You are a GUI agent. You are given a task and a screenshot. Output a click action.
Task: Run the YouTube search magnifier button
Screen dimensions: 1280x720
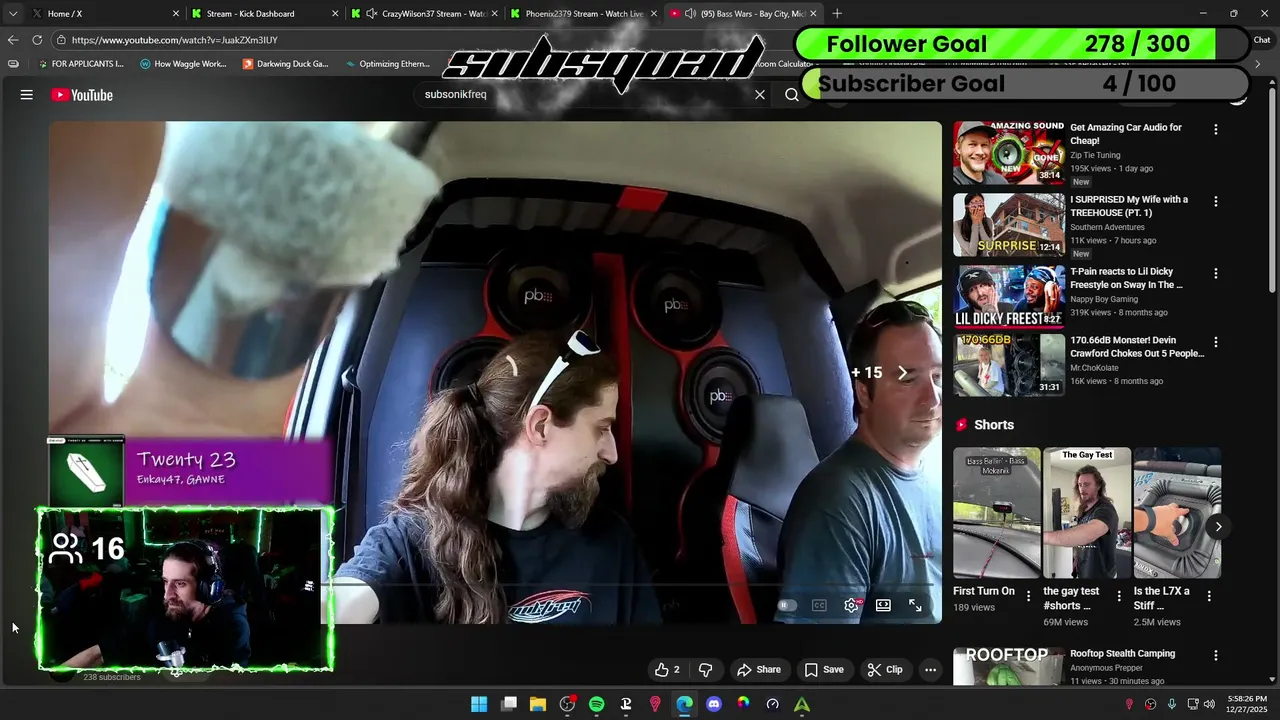click(x=792, y=95)
